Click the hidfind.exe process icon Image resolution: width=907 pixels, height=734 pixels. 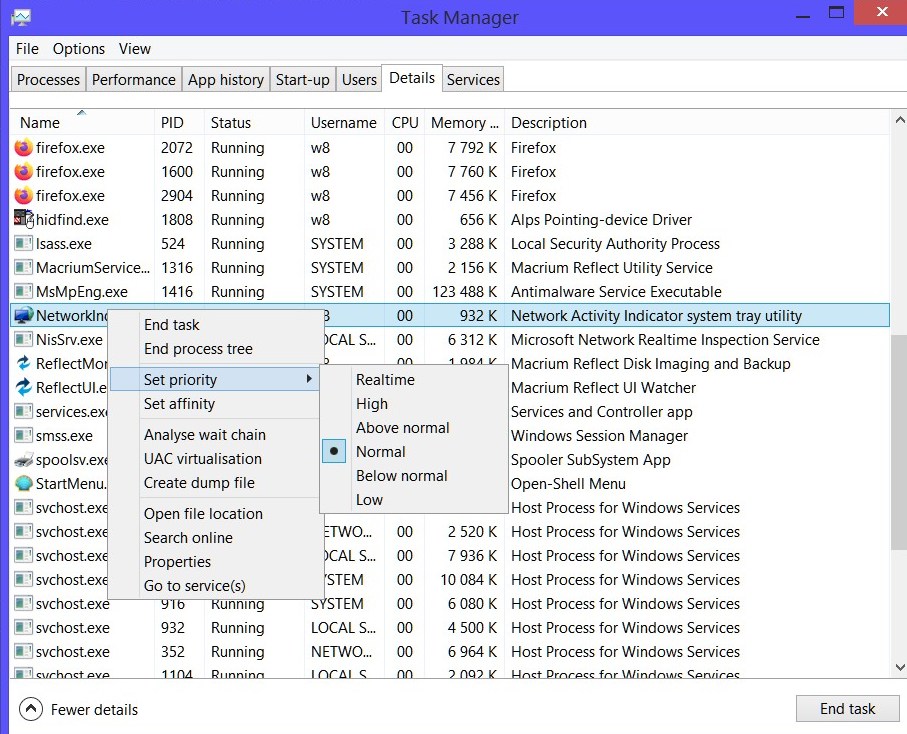tap(23, 220)
